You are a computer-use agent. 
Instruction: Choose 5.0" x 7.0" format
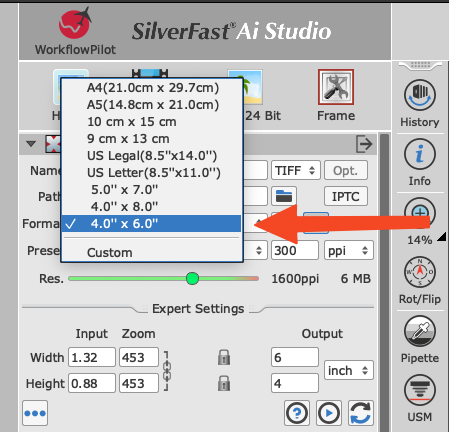click(151, 190)
